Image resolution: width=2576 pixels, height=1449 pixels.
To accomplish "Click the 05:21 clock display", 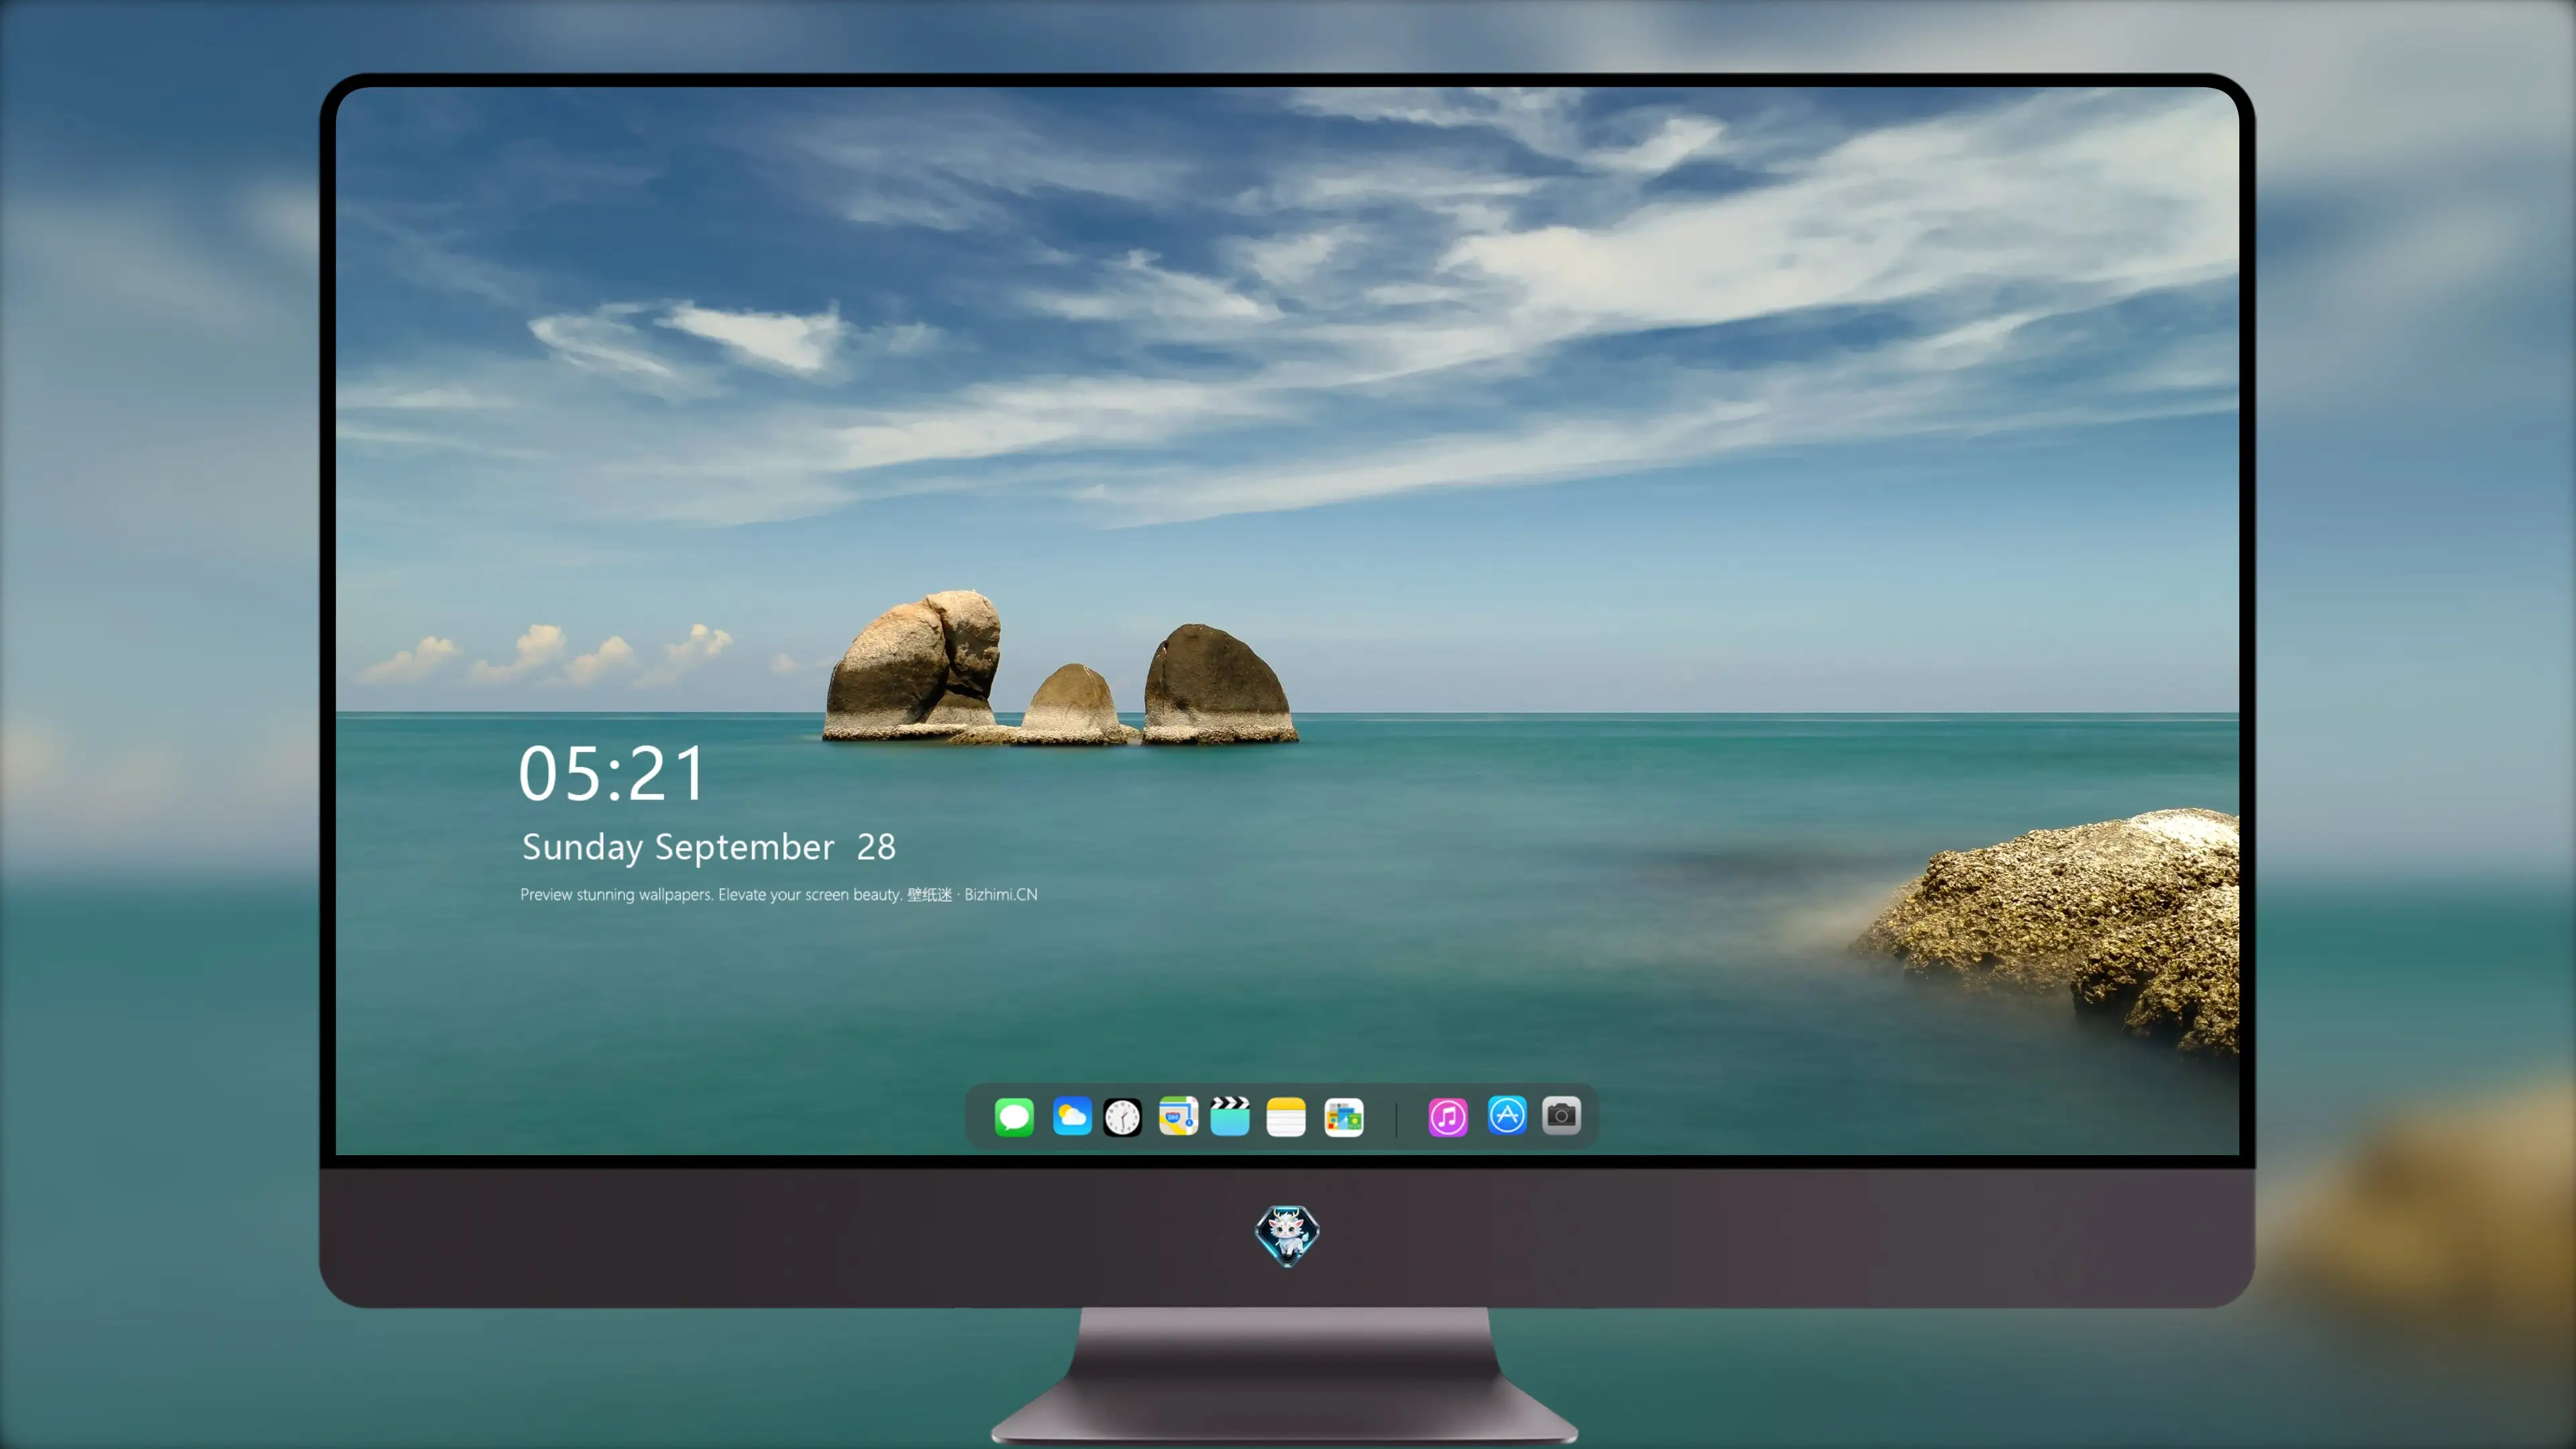I will coord(612,774).
